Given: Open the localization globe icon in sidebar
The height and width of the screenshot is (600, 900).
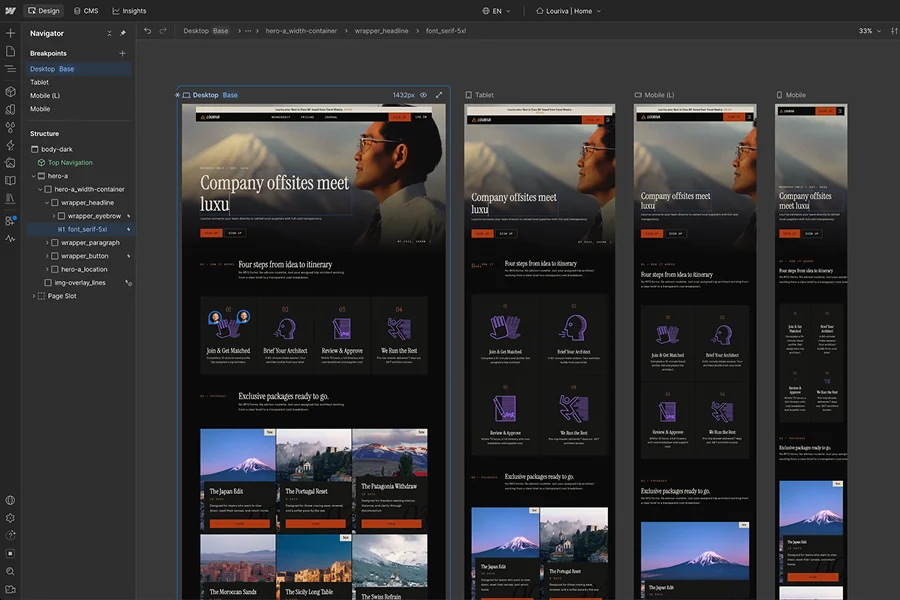Looking at the screenshot, I should pos(10,500).
